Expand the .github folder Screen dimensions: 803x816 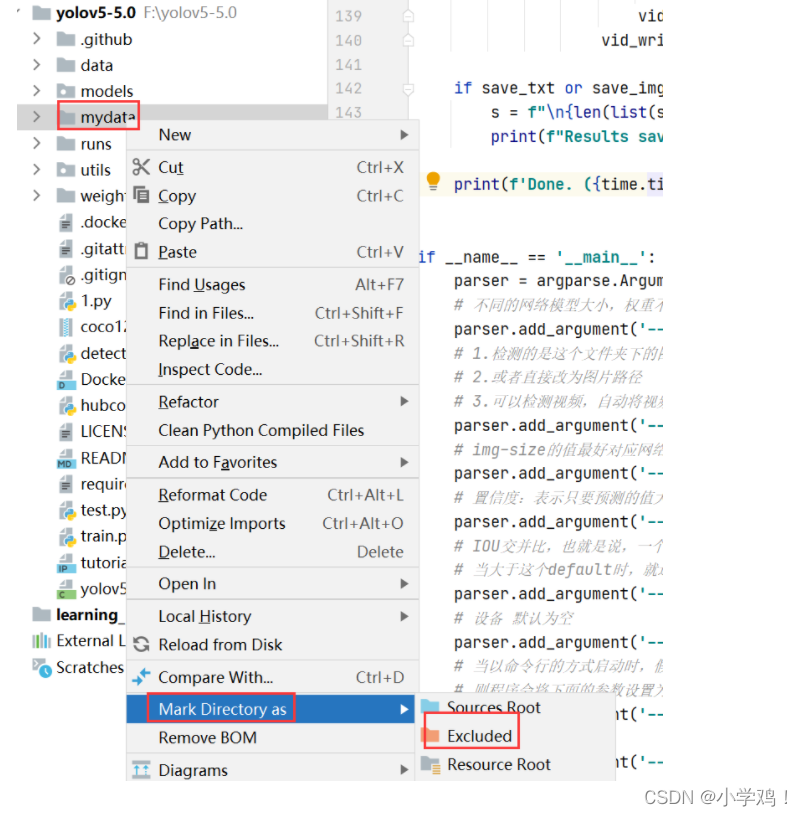(x=37, y=39)
